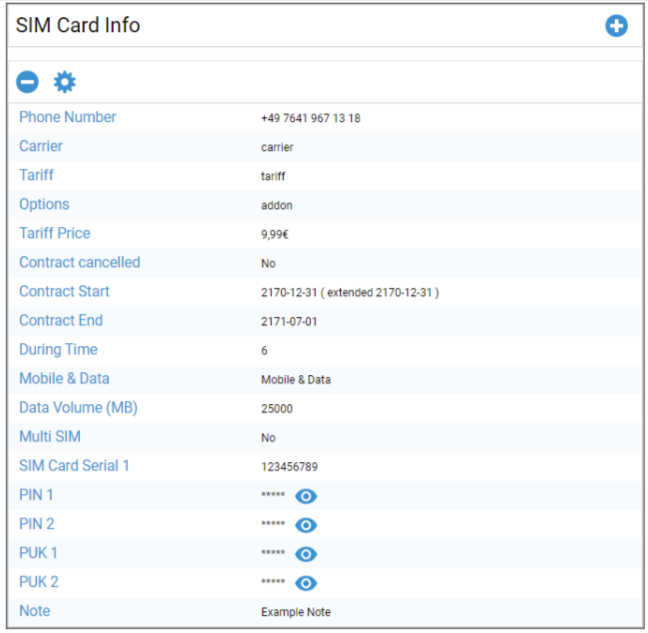
Task: Click the Contract Start date value
Action: pyautogui.click(x=349, y=292)
